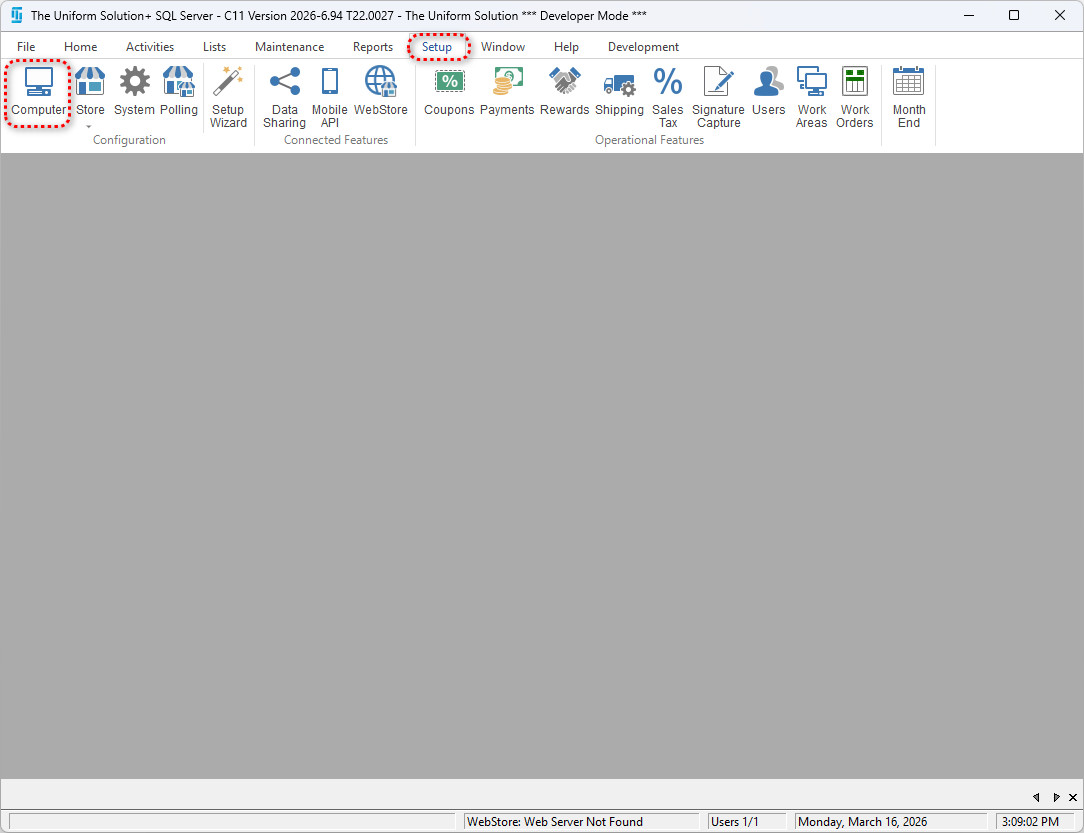Switch to the Home tab
Image resolution: width=1084 pixels, height=833 pixels.
(80, 47)
